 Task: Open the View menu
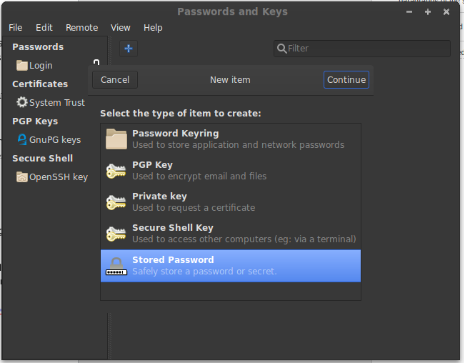[x=120, y=28]
